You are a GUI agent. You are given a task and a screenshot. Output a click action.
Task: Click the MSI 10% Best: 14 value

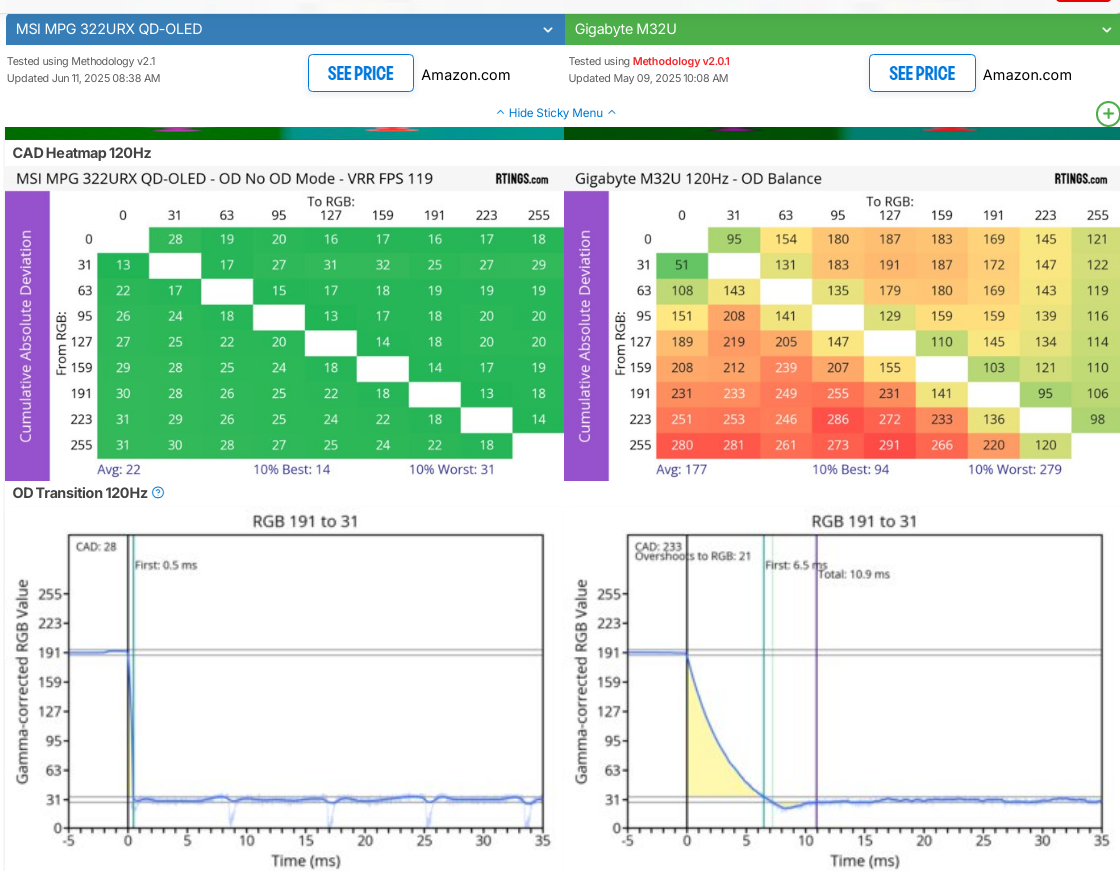click(x=291, y=469)
